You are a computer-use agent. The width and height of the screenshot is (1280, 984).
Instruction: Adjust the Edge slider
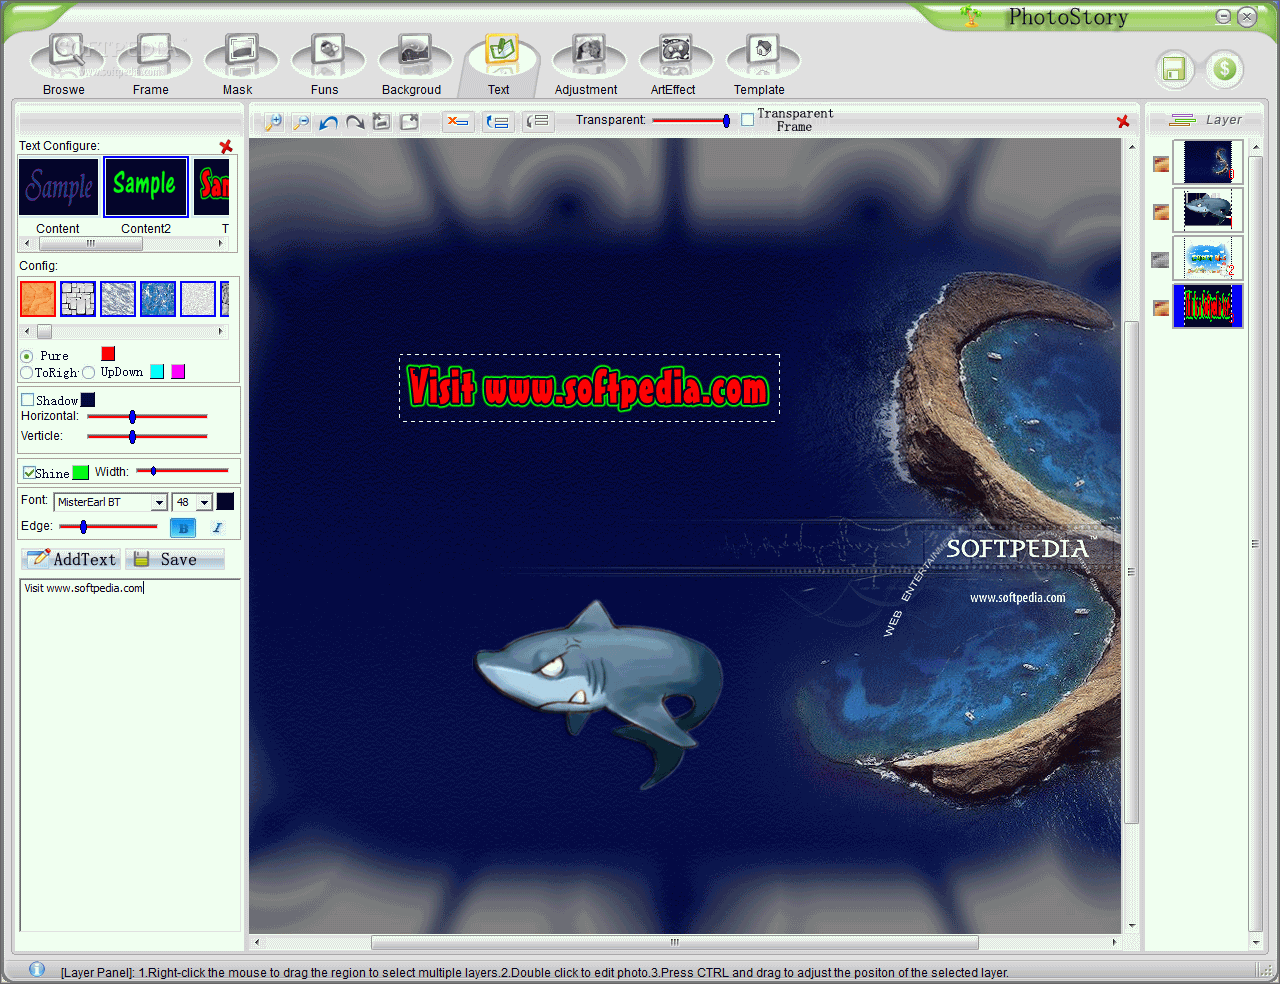tap(108, 526)
